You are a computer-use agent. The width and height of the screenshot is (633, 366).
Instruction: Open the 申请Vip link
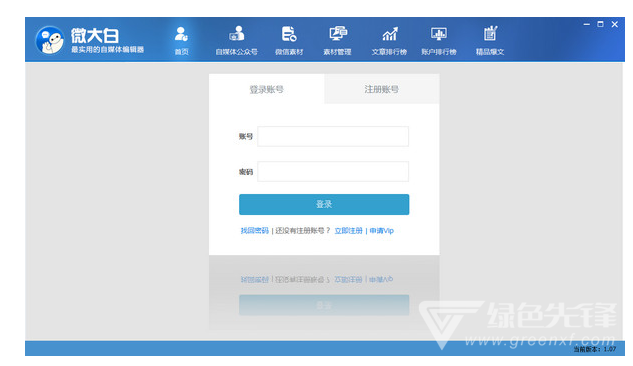tap(381, 230)
